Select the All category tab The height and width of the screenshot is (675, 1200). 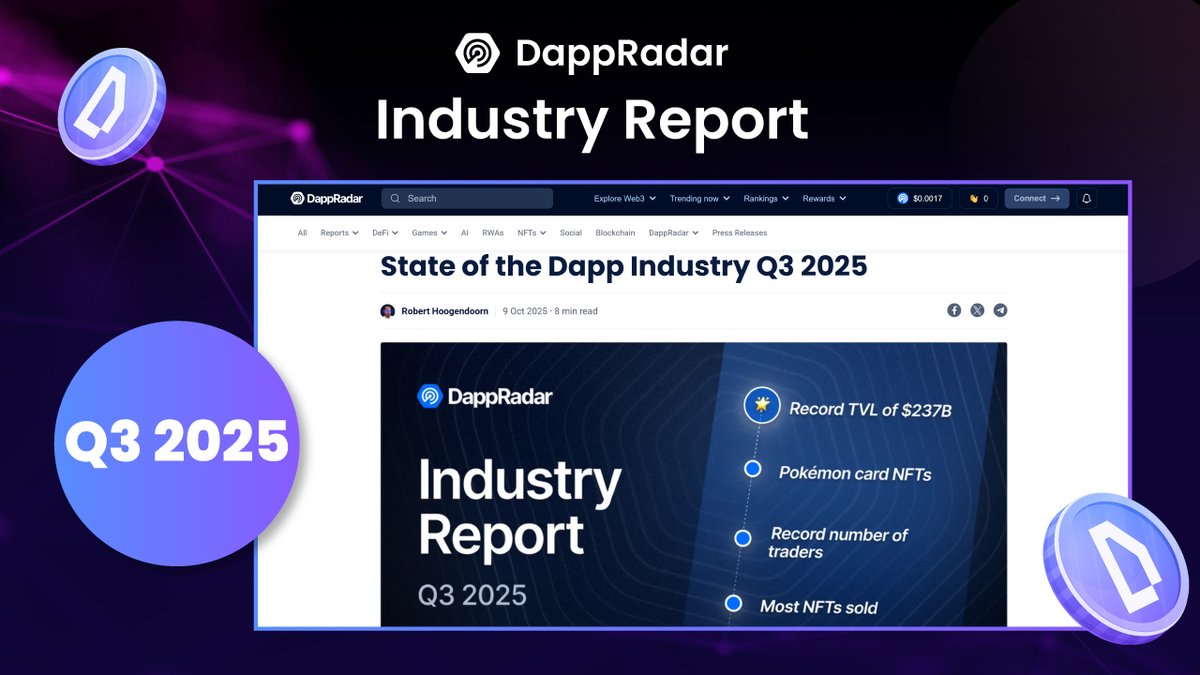click(302, 233)
